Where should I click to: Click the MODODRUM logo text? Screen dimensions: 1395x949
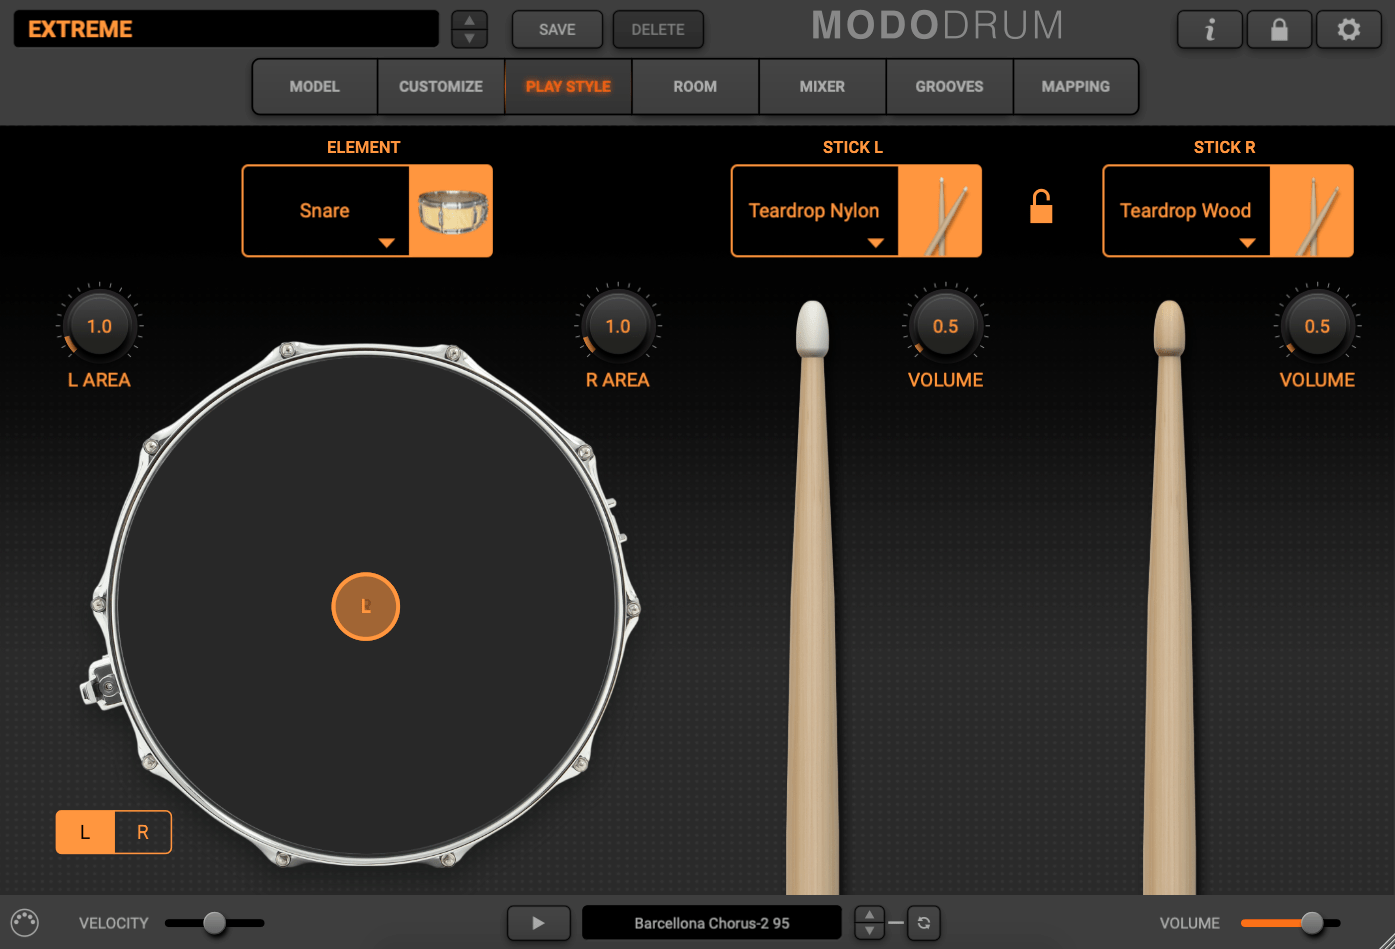pyautogui.click(x=938, y=26)
